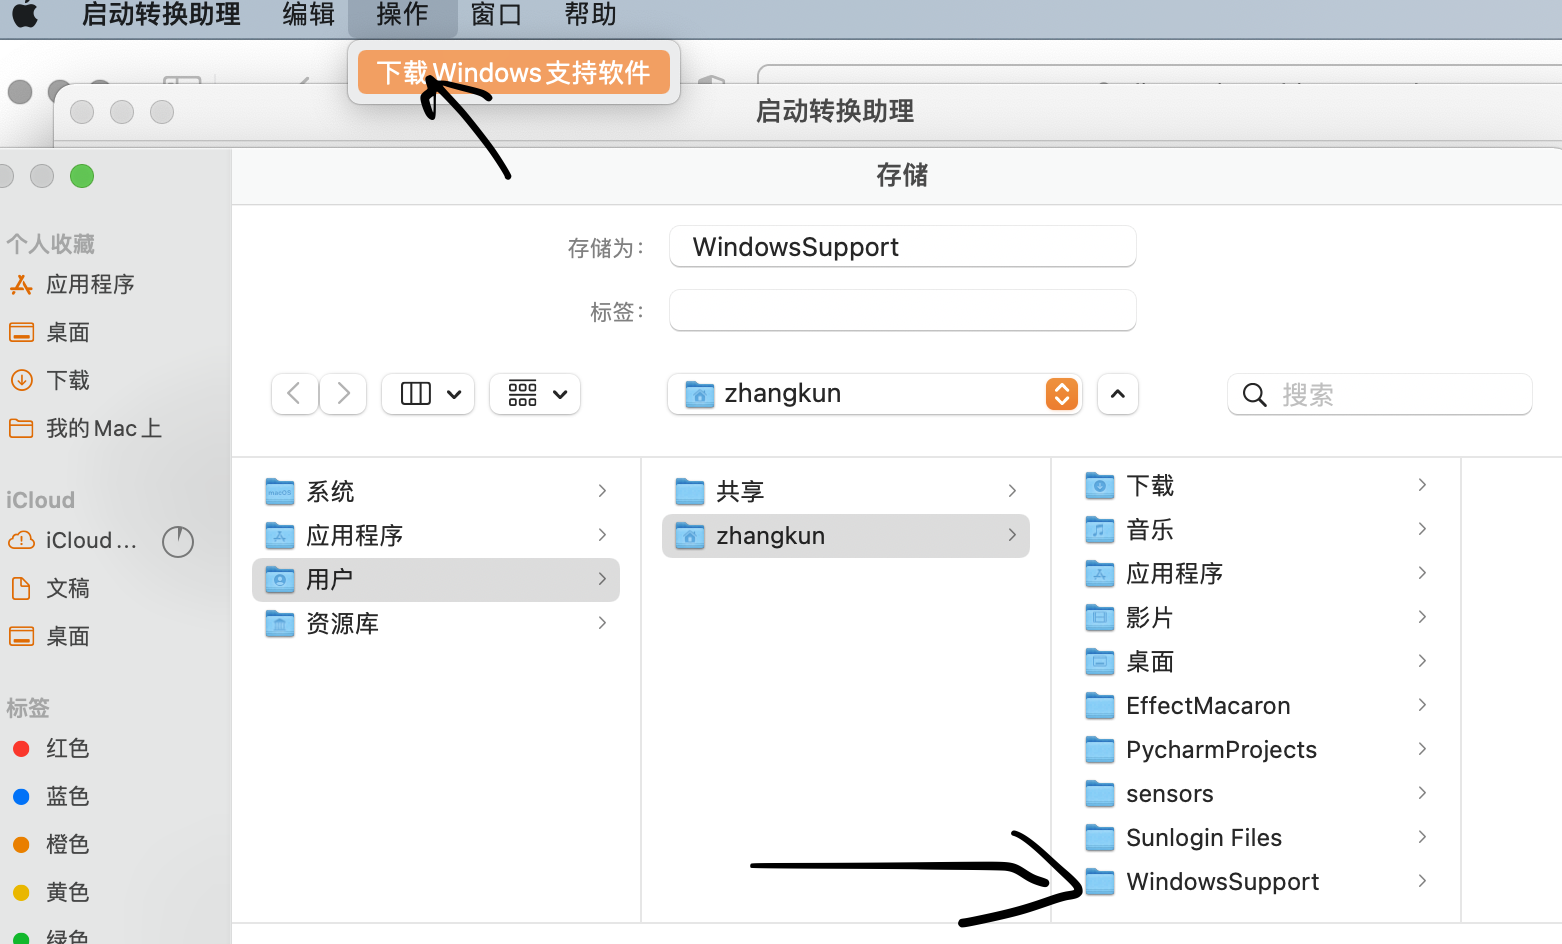Viewport: 1562px width, 944px height.
Task: Select the zhangkun home folder row
Action: [846, 535]
